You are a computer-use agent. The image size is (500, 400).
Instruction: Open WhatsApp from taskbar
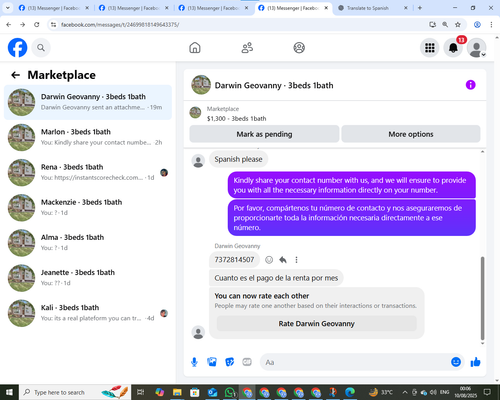230,392
